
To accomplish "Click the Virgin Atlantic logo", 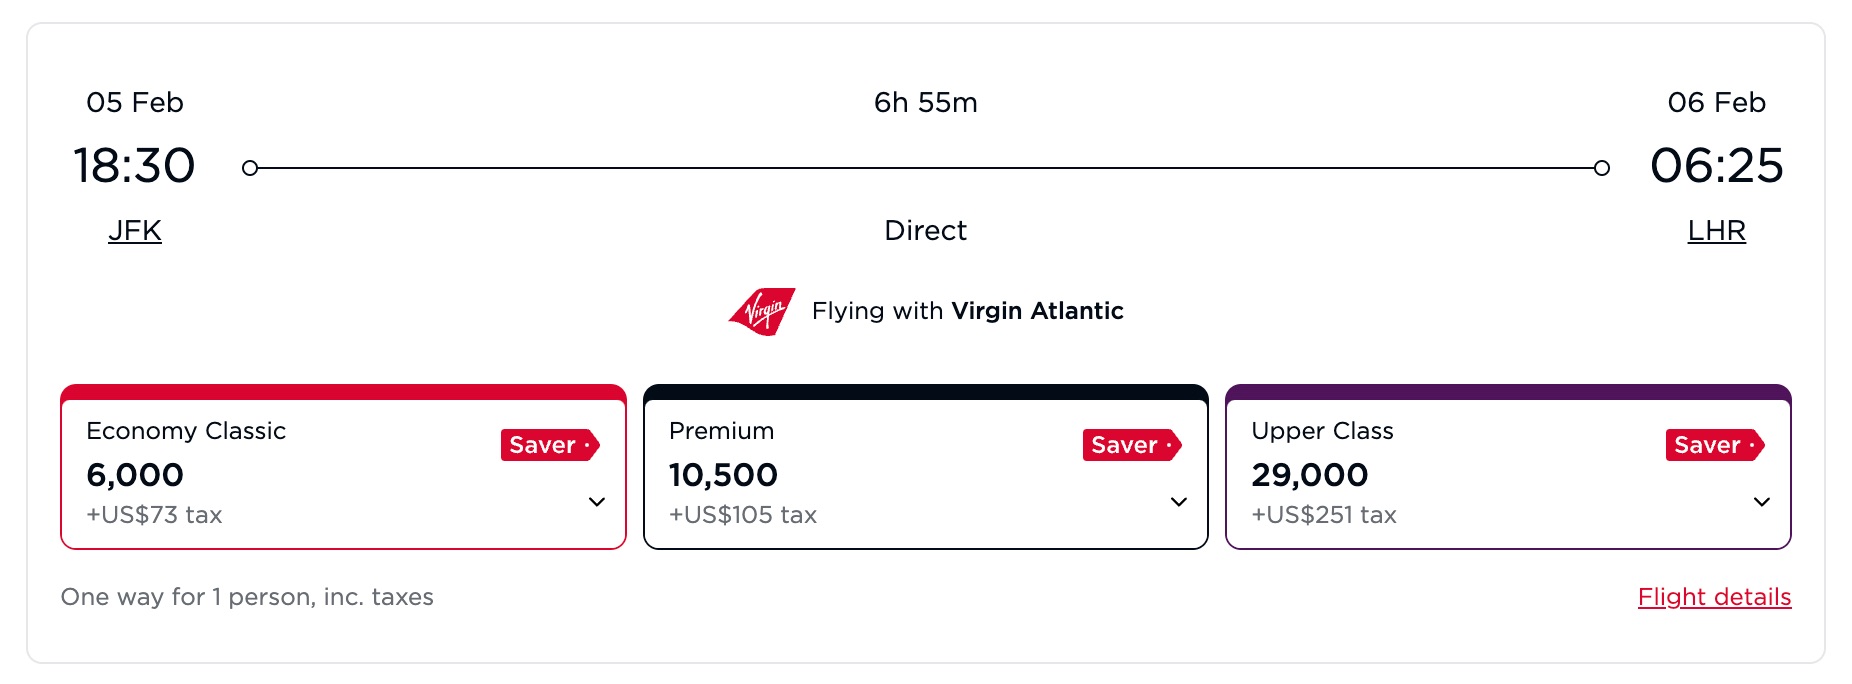I will coord(760,310).
